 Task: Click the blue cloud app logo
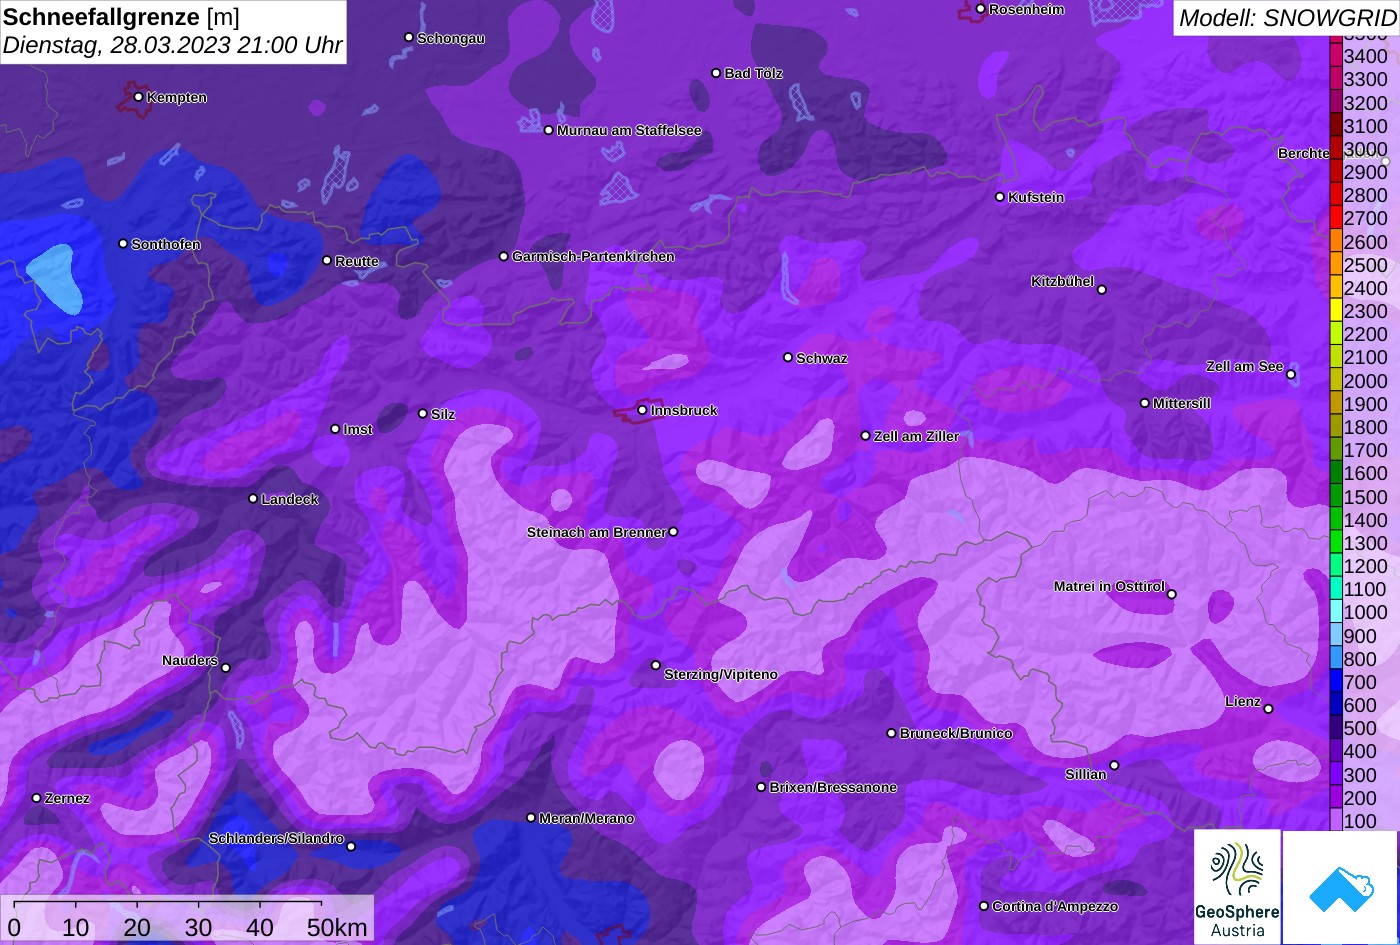click(x=1341, y=887)
